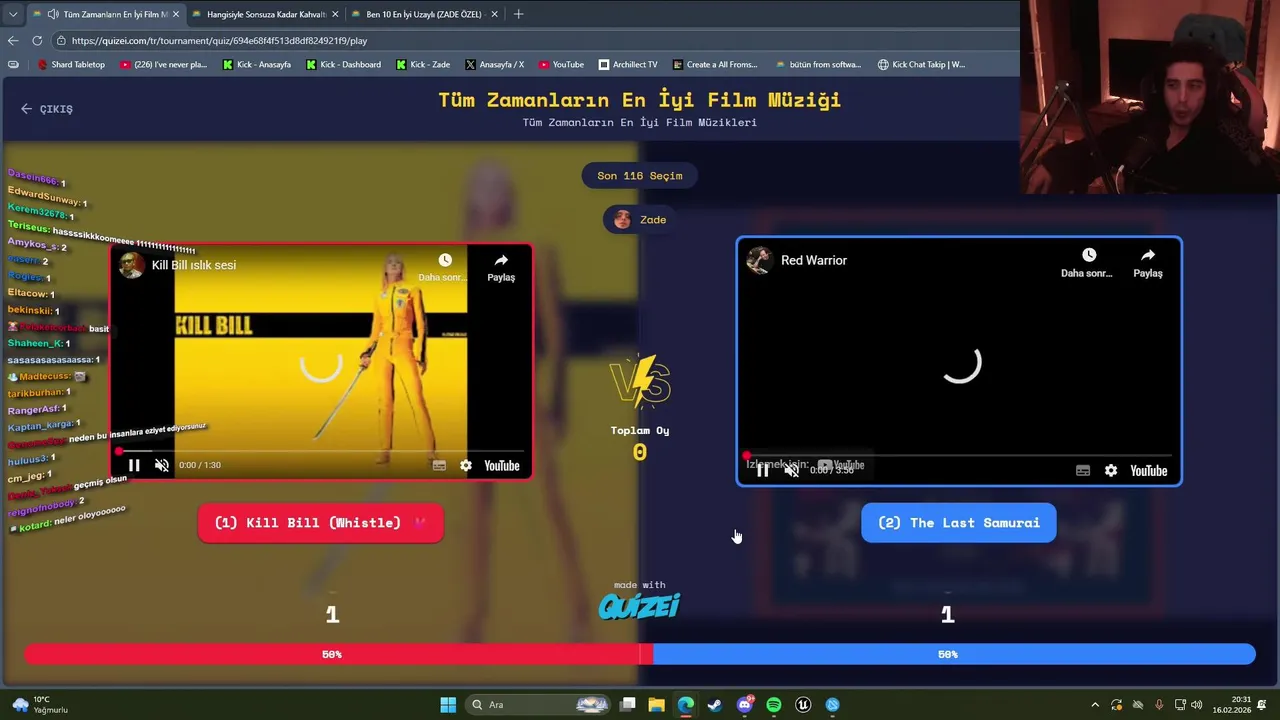Screen dimensions: 1280x720
Task: Switch to Hangisiyle Sonsuza Kadar tab
Action: coord(266,14)
